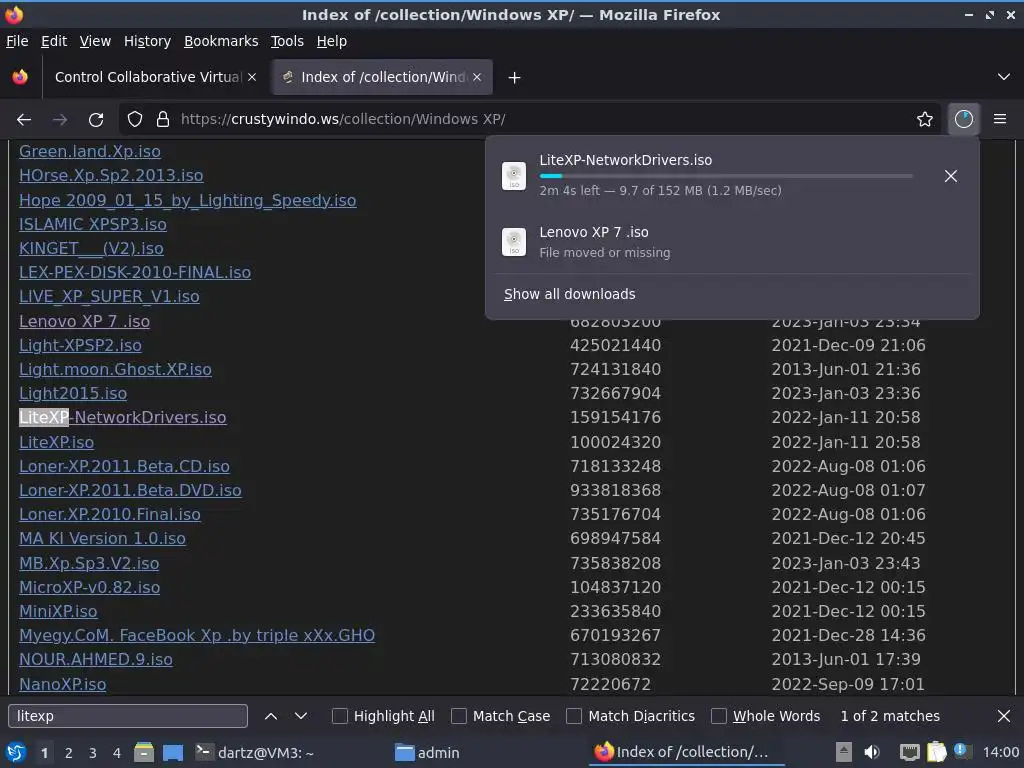
Task: Open Loner.XP.2010.Final.iso link
Action: pyautogui.click(x=110, y=515)
